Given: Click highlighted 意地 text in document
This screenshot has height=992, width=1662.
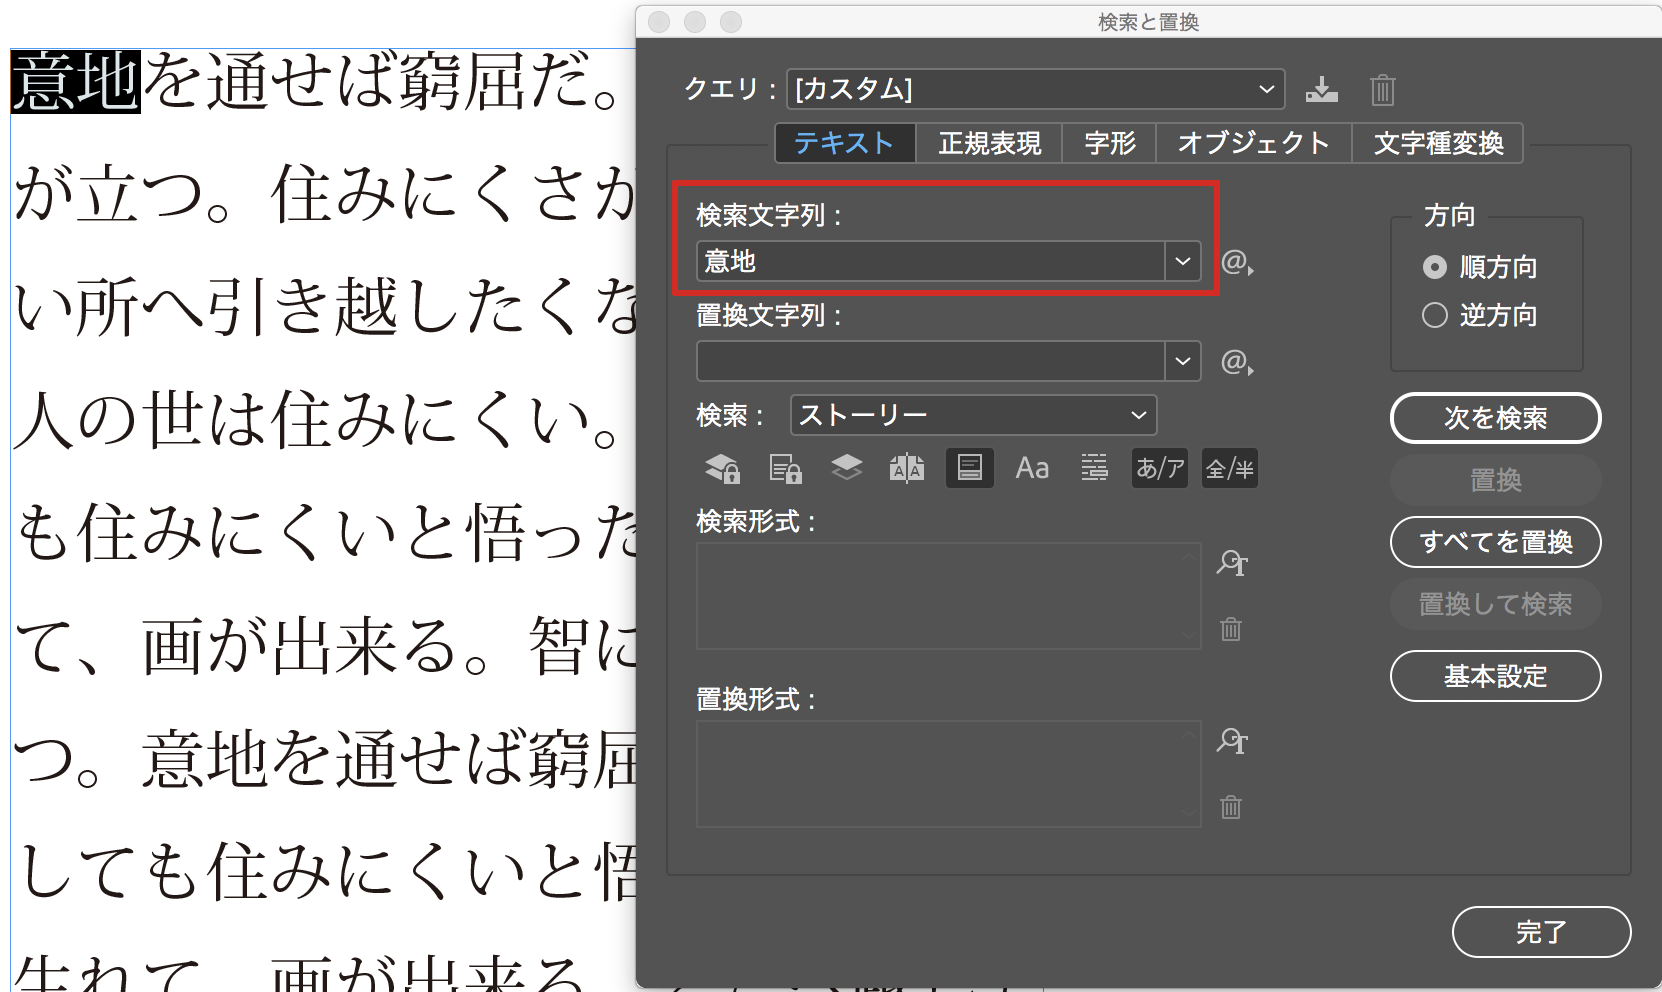Looking at the screenshot, I should click(76, 82).
